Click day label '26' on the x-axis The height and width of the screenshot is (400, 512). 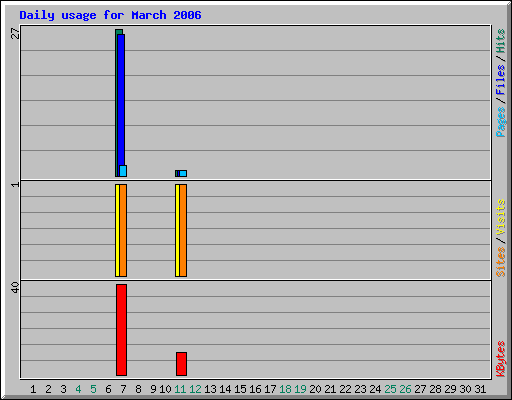pos(405,389)
